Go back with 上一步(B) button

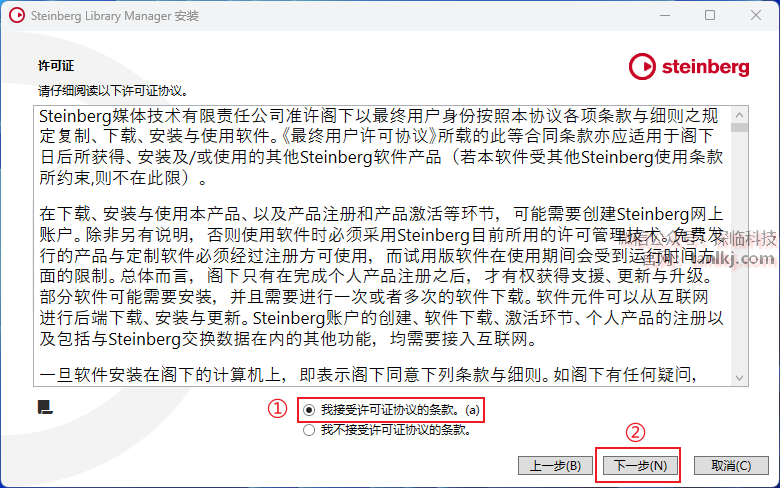(x=555, y=466)
